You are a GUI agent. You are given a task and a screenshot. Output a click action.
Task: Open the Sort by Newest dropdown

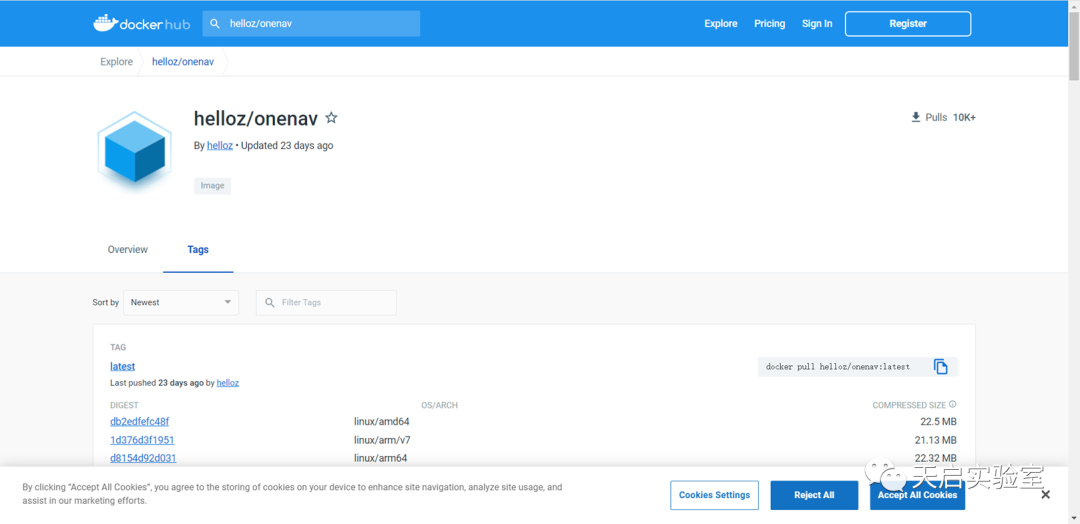[181, 302]
